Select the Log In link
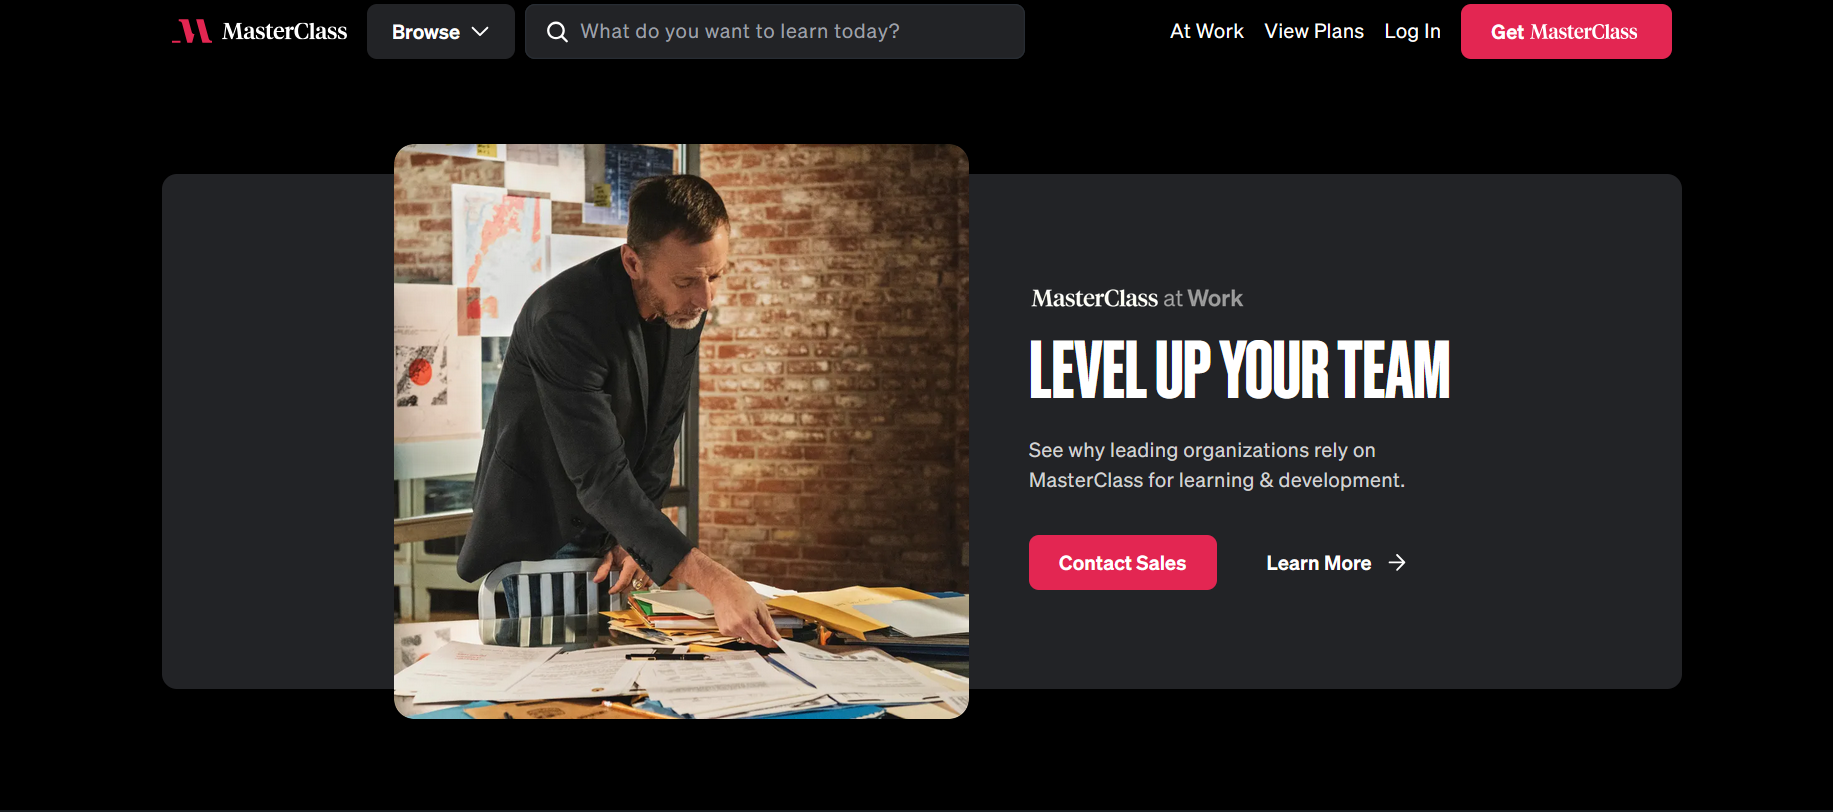The width and height of the screenshot is (1833, 812). point(1412,31)
